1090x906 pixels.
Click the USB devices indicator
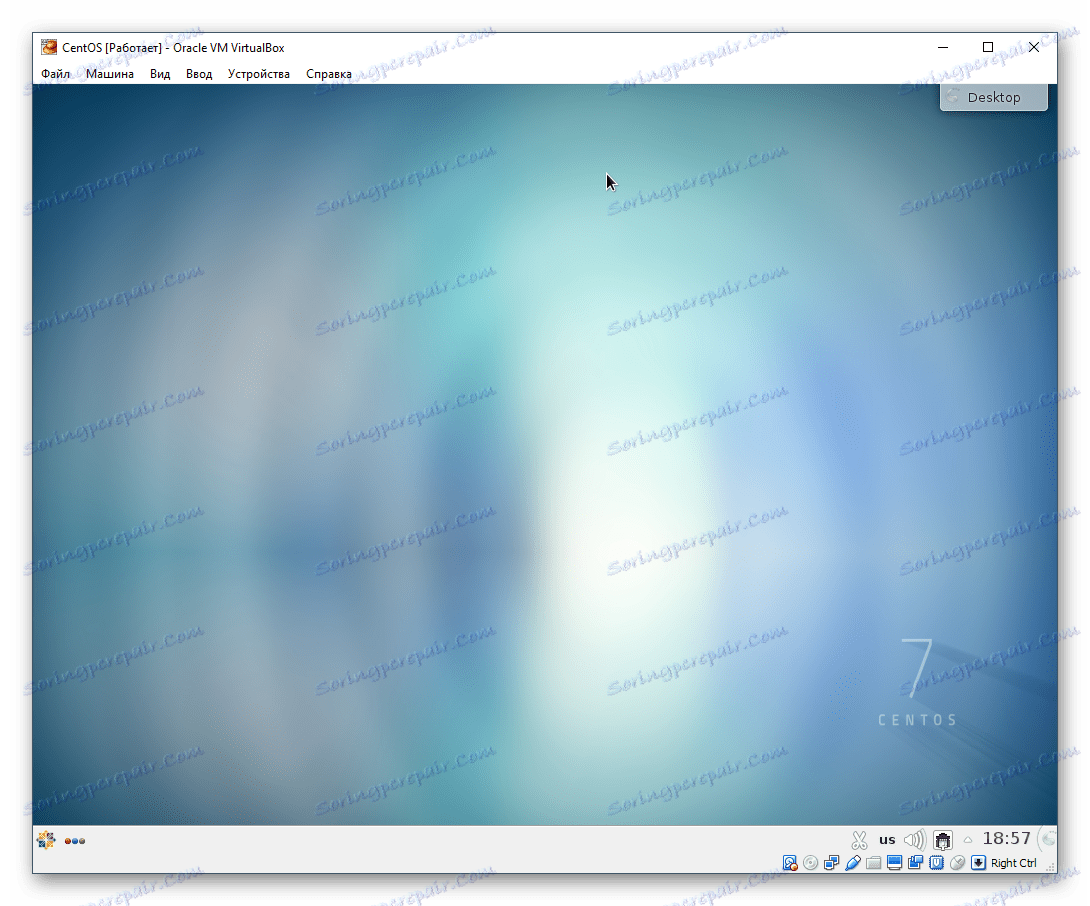(x=853, y=863)
